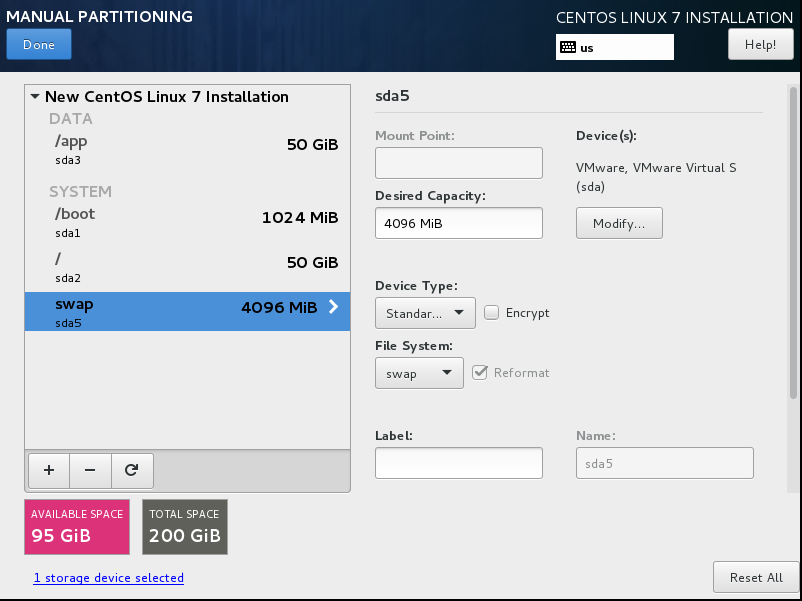Click the vertical scrollbar on the right panel
This screenshot has height=601, width=802.
pyautogui.click(x=793, y=243)
